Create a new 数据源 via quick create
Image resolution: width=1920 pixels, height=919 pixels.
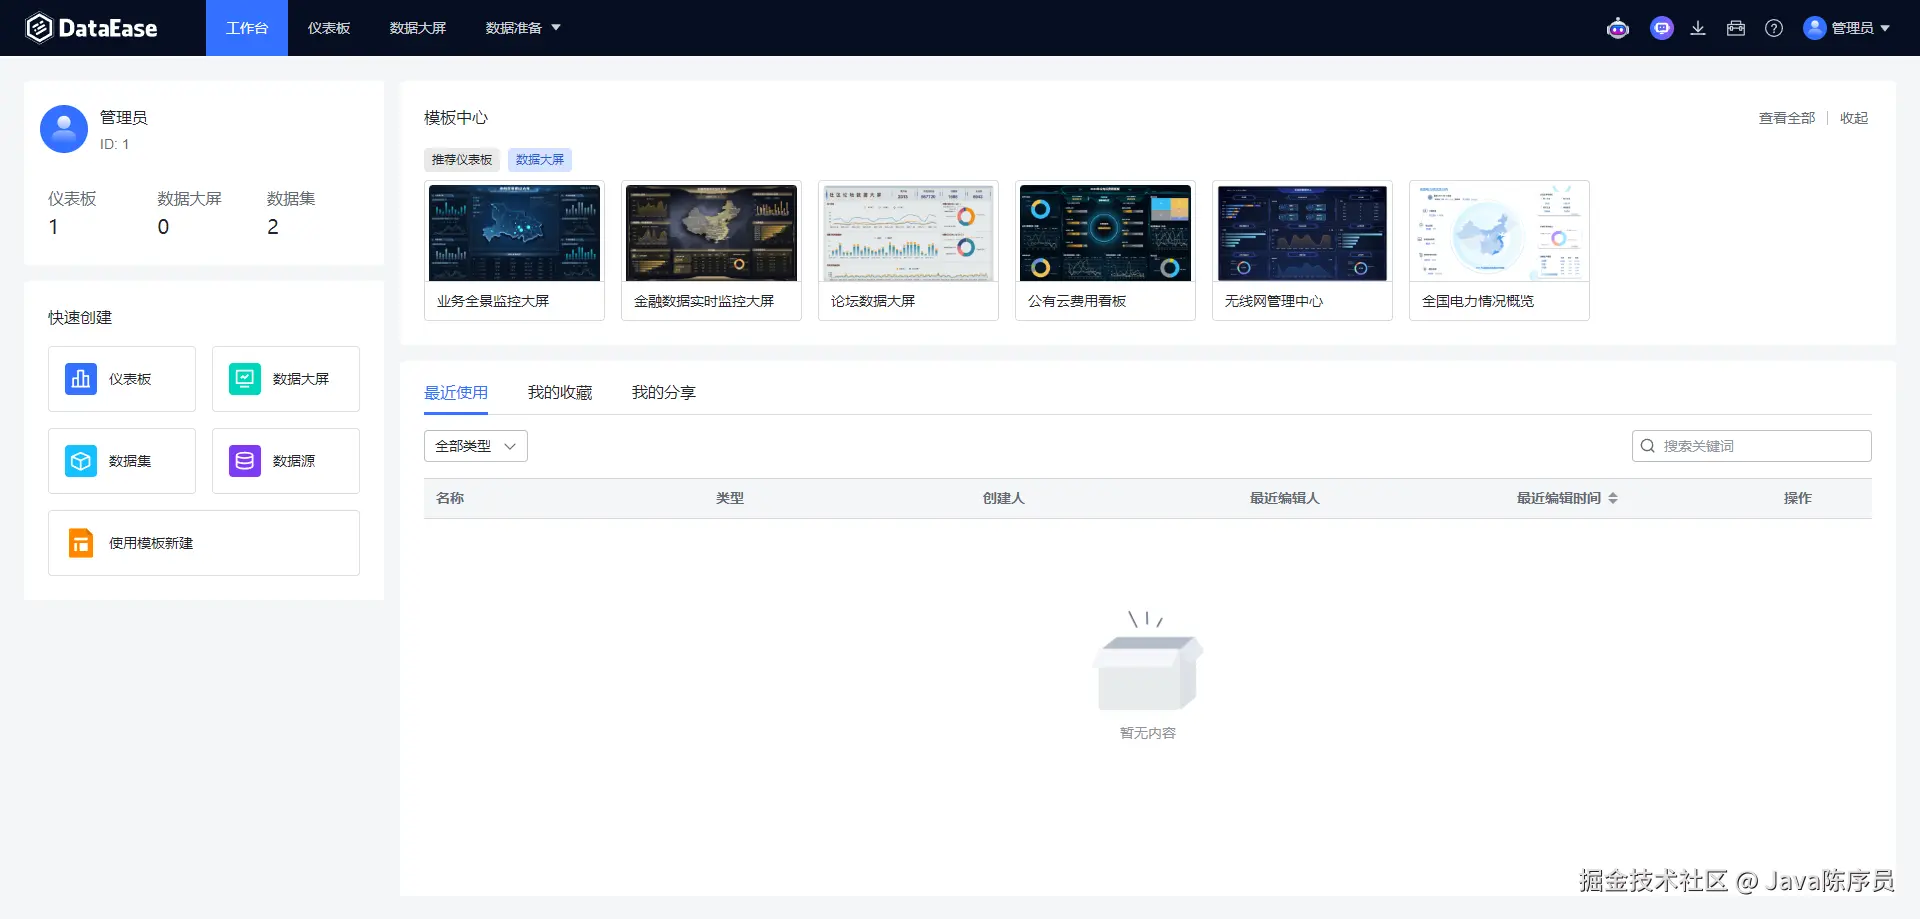coord(286,461)
